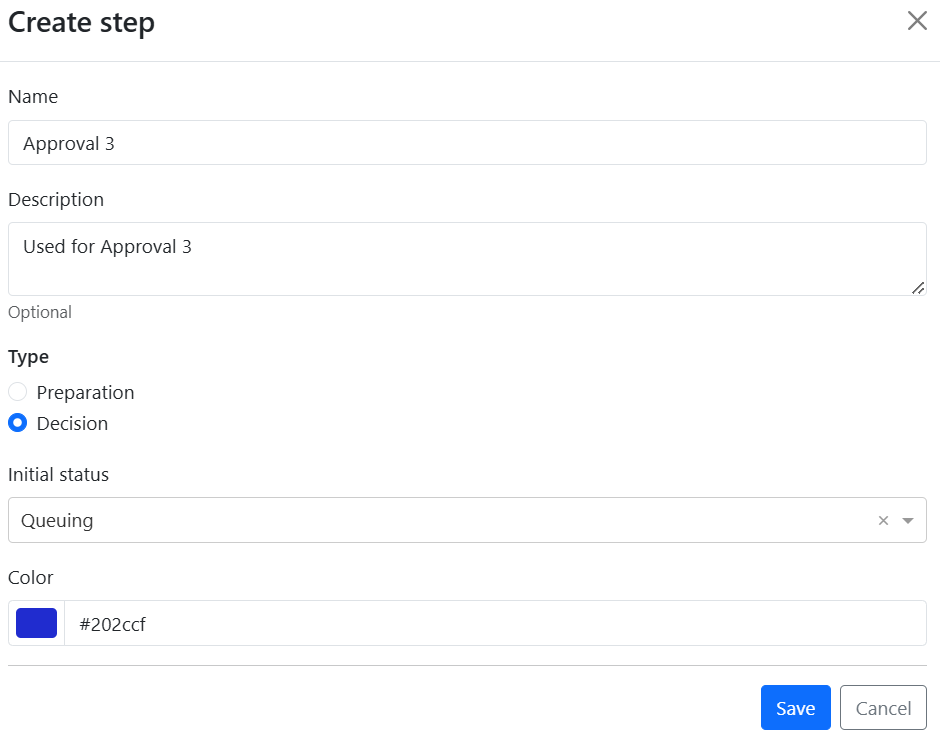The height and width of the screenshot is (742, 940).
Task: Focus the Description textarea with Used for Approval 3
Action: [467, 259]
